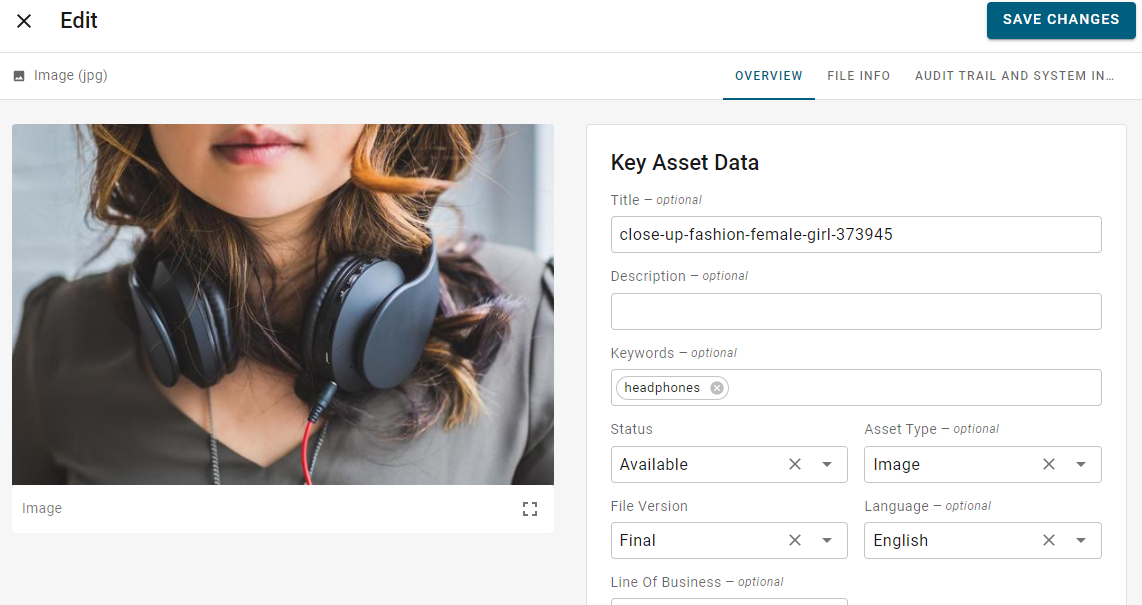The height and width of the screenshot is (605, 1142).
Task: Open Audit Trail and System Info tab
Action: click(1014, 76)
